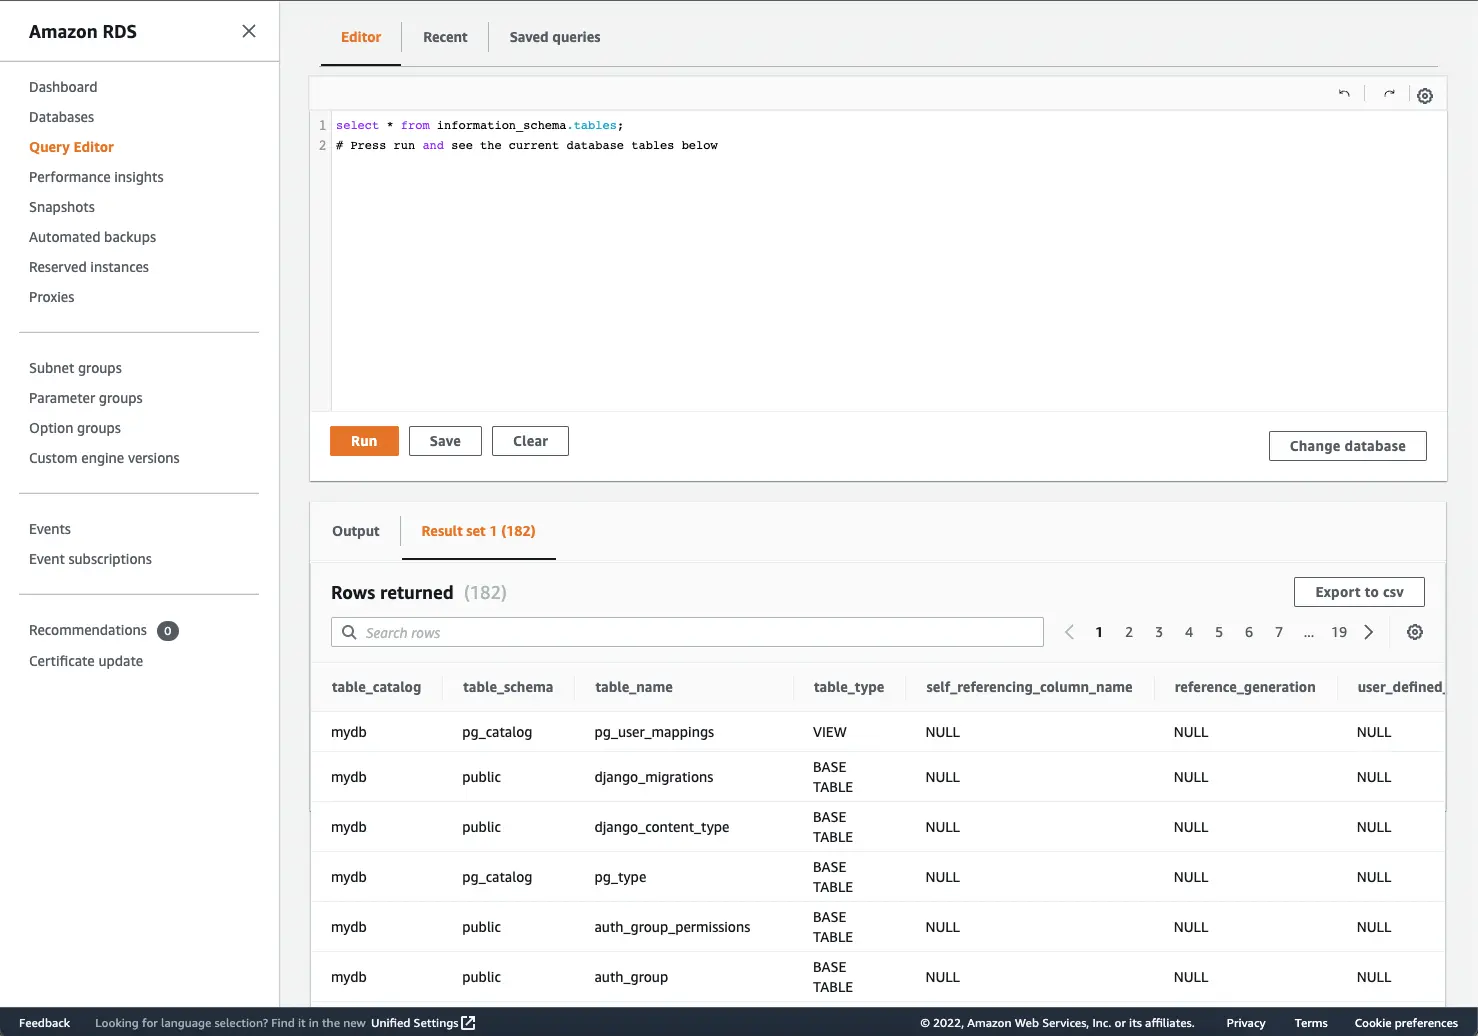Open Snapshots page
Viewport: 1478px width, 1036px height.
[62, 207]
